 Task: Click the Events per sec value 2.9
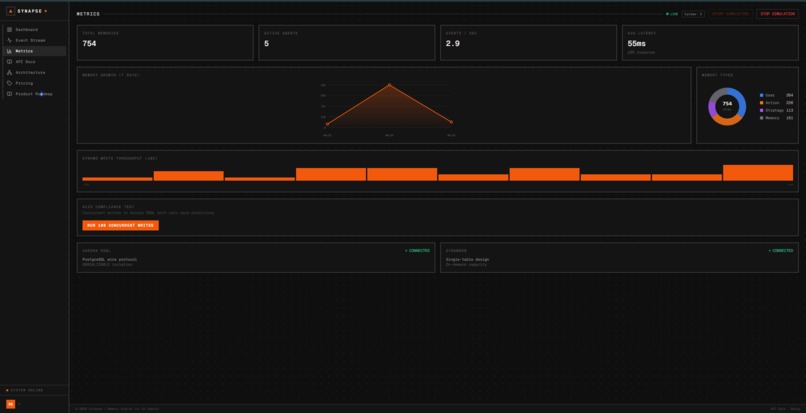[453, 44]
